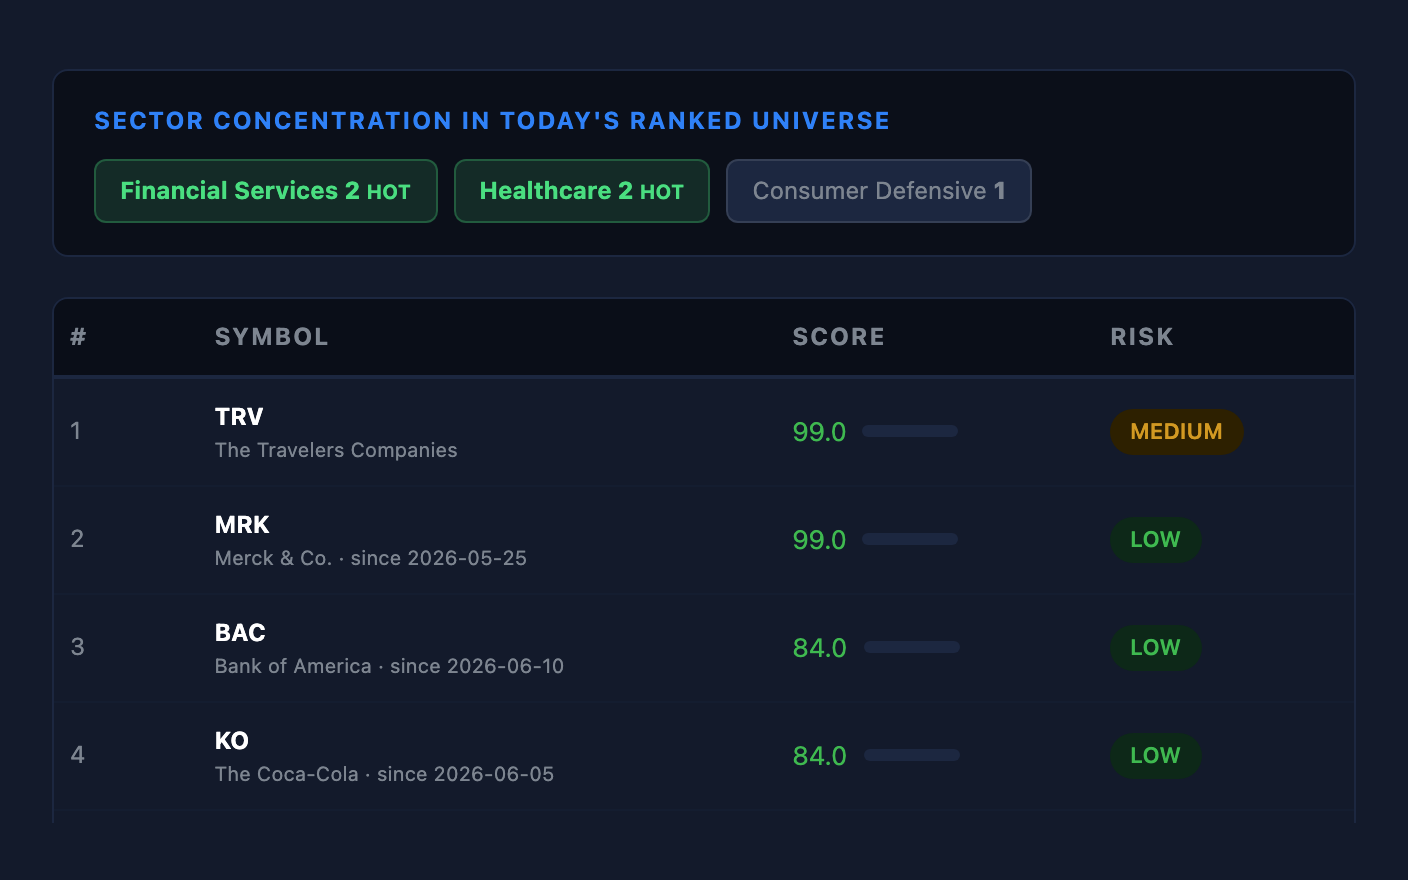This screenshot has width=1408, height=880.
Task: Click BAC's 84.0 score value
Action: [820, 648]
